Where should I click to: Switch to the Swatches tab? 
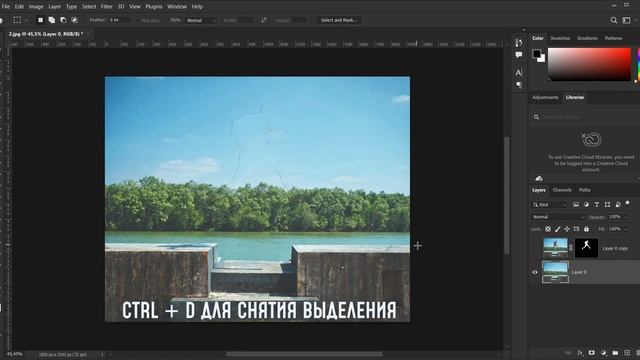click(x=560, y=38)
